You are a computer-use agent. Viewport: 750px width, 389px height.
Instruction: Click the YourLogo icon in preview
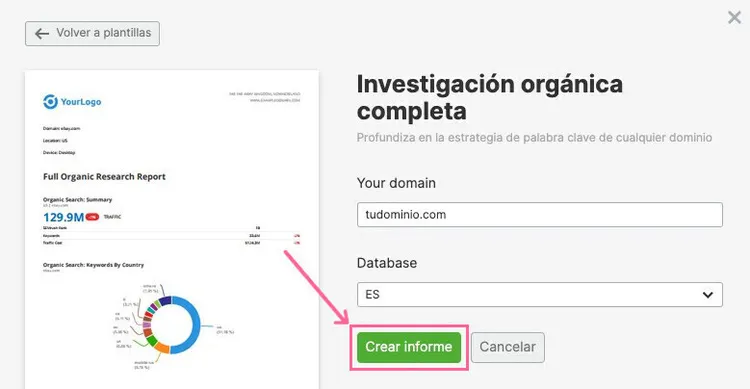[x=50, y=102]
